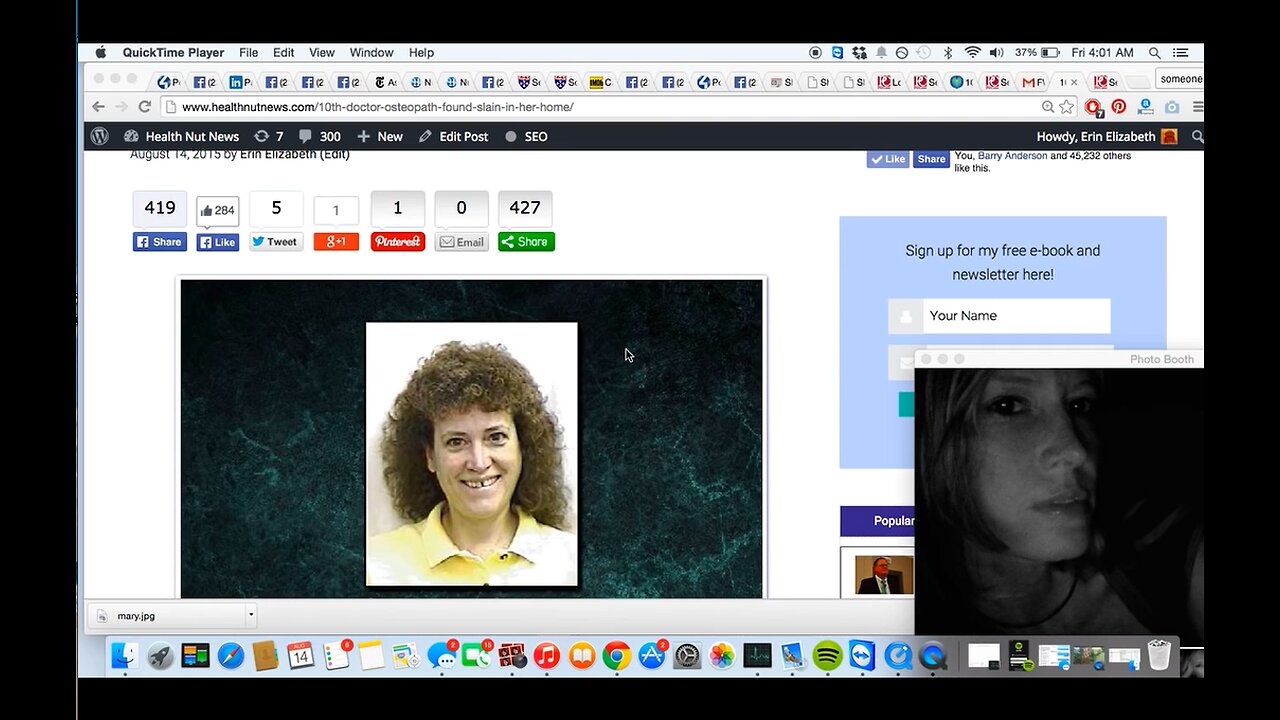This screenshot has width=1280, height=720.
Task: Click Howdy, Erin Elizabeth account menu
Action: pos(1107,136)
